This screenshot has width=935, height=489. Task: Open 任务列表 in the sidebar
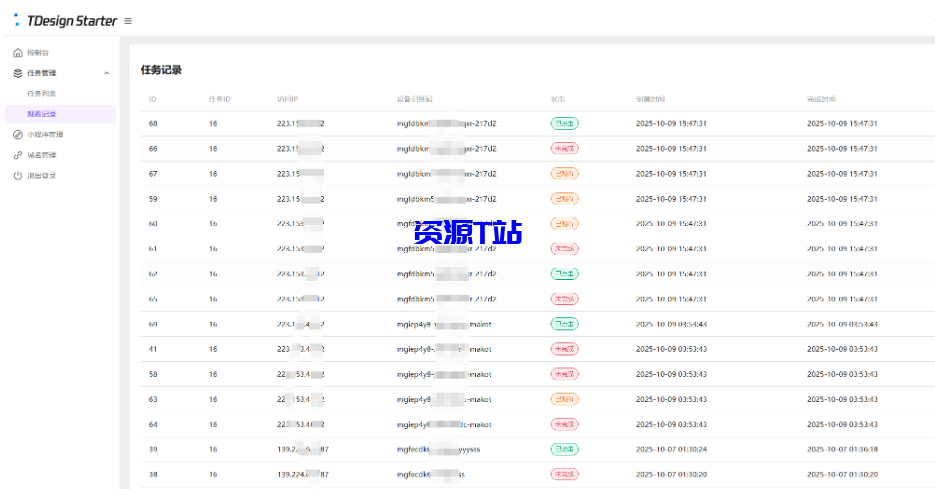tap(42, 93)
